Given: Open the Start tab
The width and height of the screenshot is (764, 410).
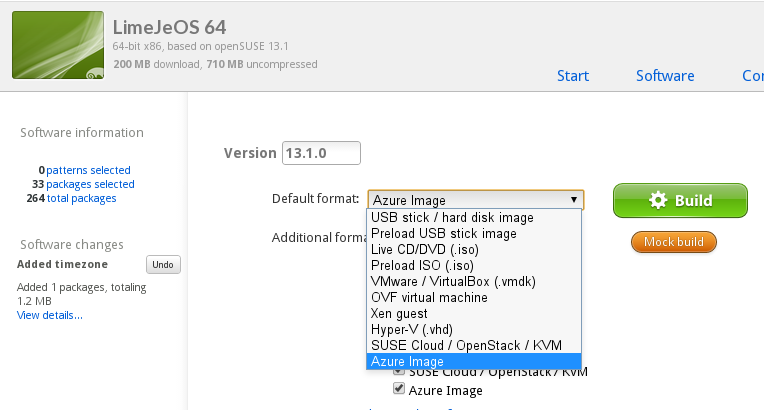Looking at the screenshot, I should coord(573,76).
